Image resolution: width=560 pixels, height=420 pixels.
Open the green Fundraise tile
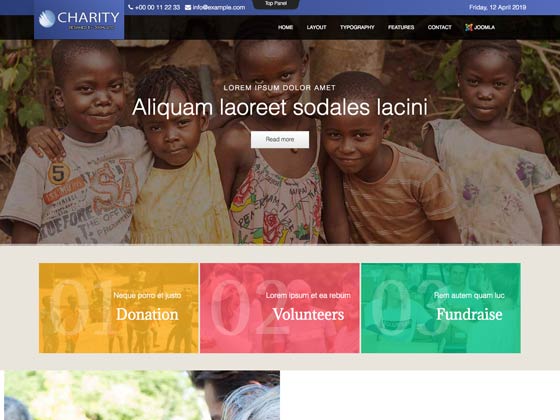[441, 308]
